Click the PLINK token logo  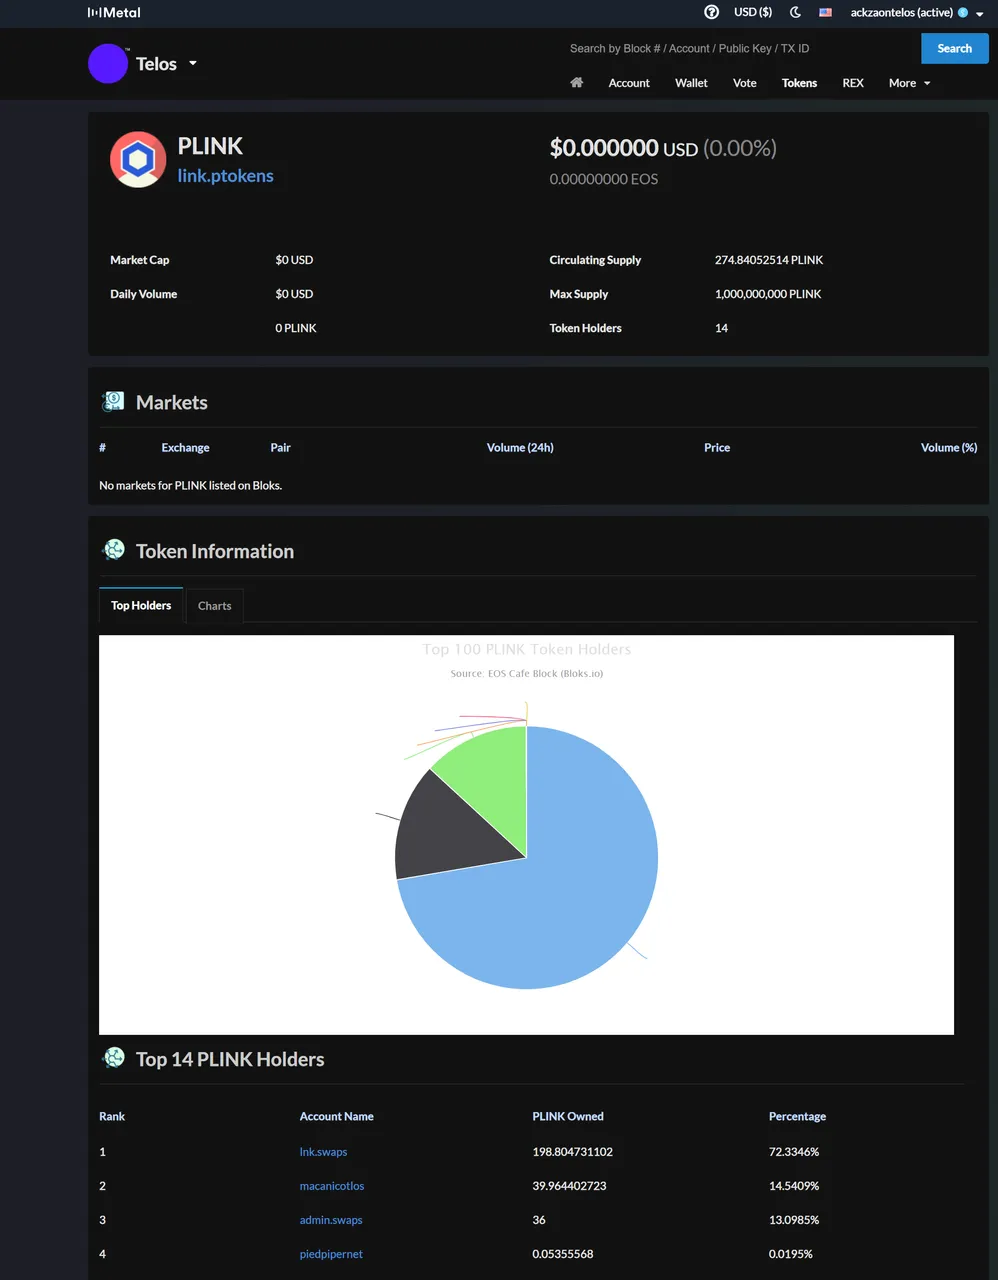[x=138, y=159]
